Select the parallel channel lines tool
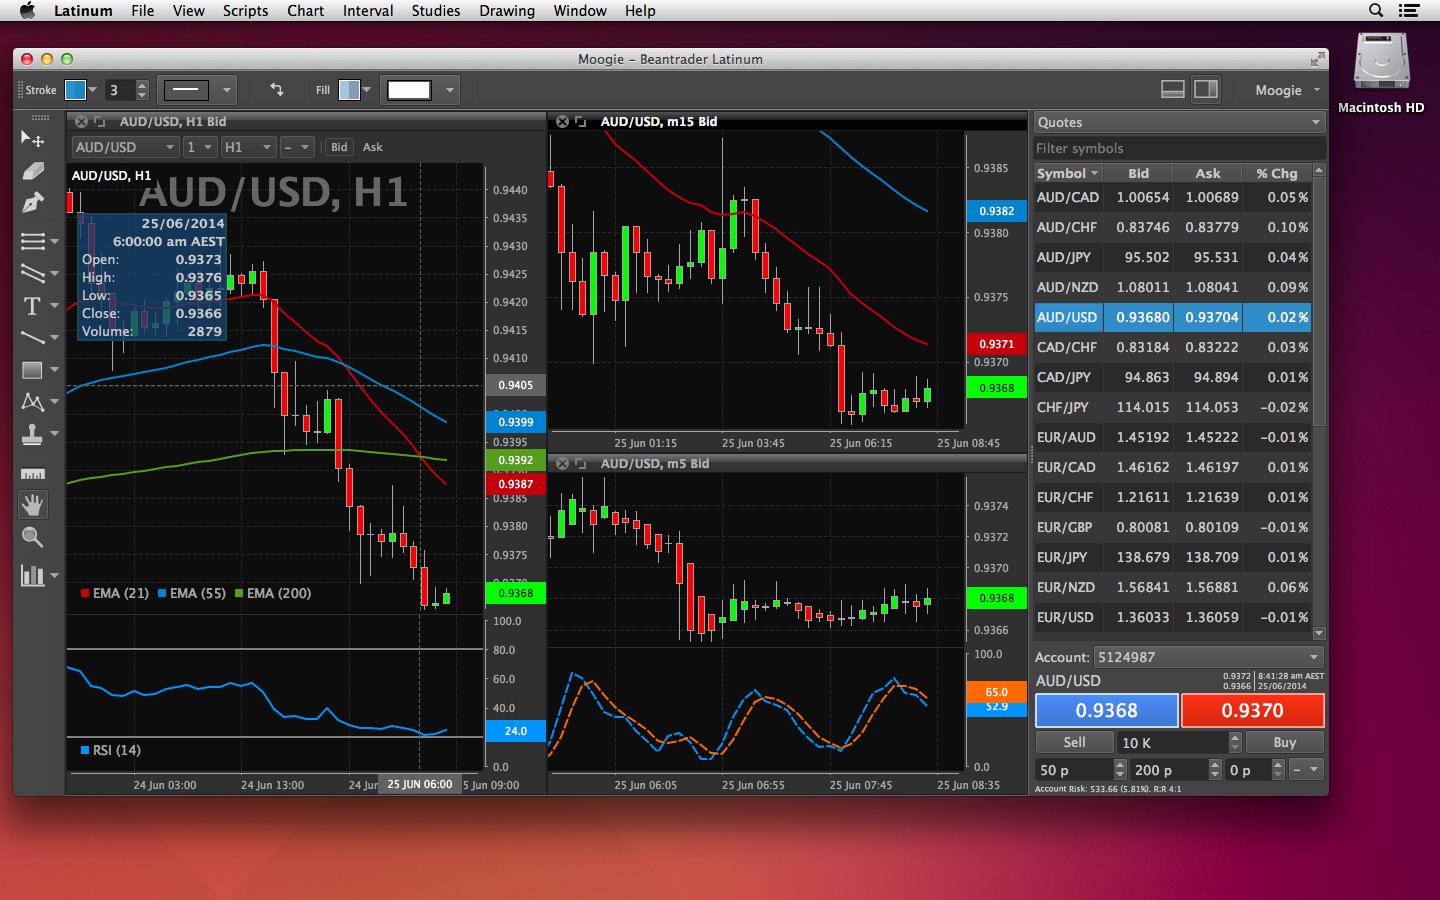This screenshot has width=1440, height=900. (32, 273)
